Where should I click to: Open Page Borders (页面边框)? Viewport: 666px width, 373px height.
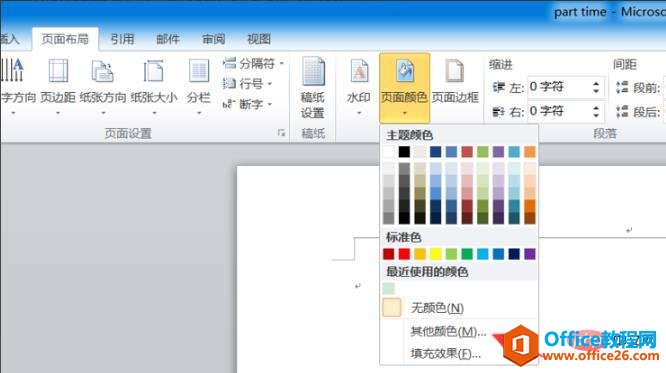(455, 81)
